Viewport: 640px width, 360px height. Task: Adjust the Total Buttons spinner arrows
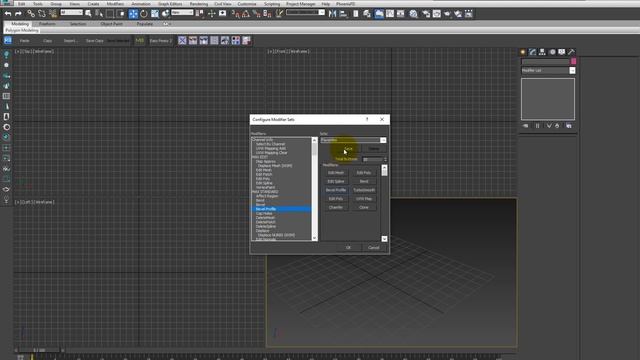[x=385, y=159]
